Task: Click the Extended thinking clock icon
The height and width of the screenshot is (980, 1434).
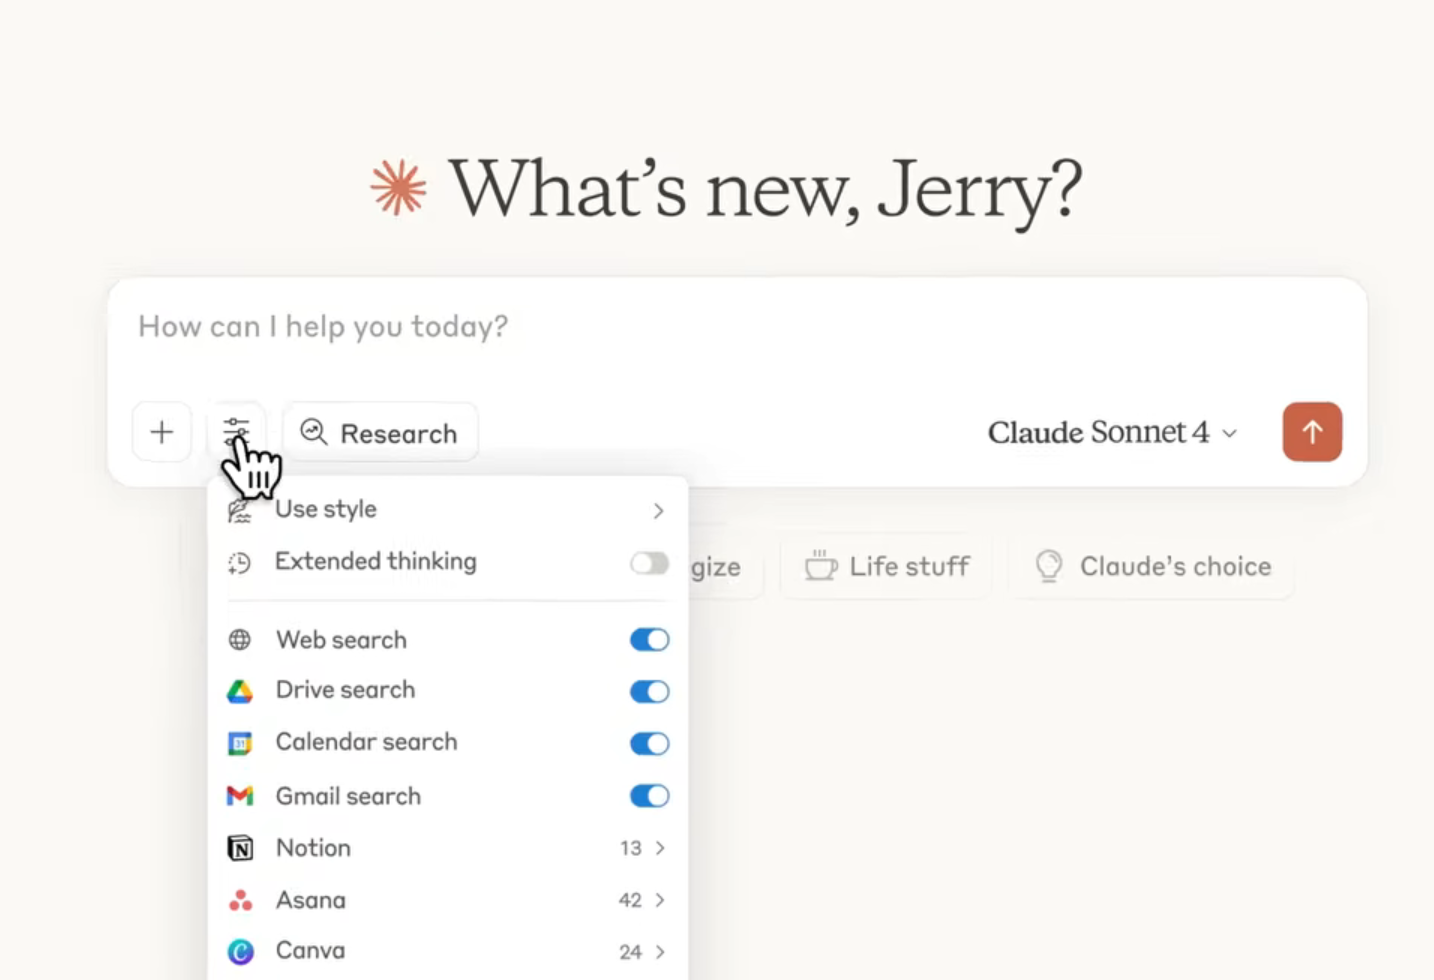Action: [x=239, y=563]
